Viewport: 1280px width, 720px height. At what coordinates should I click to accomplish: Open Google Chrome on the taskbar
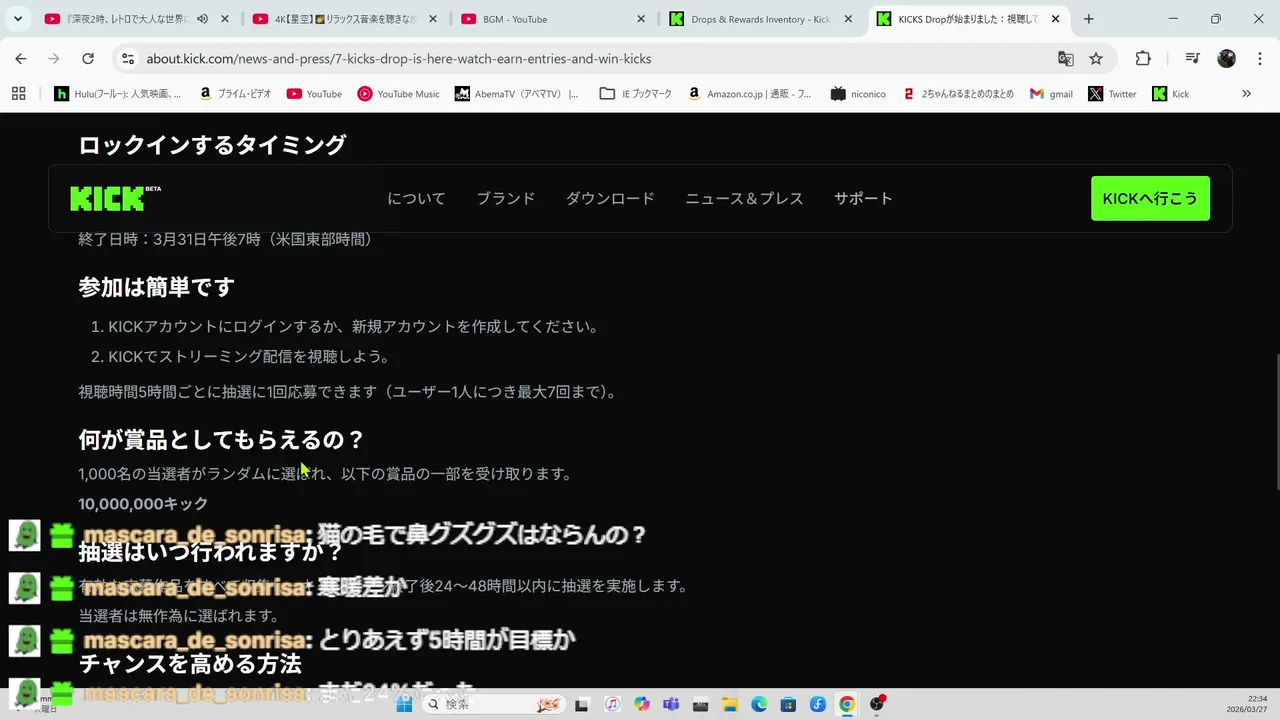pos(847,704)
